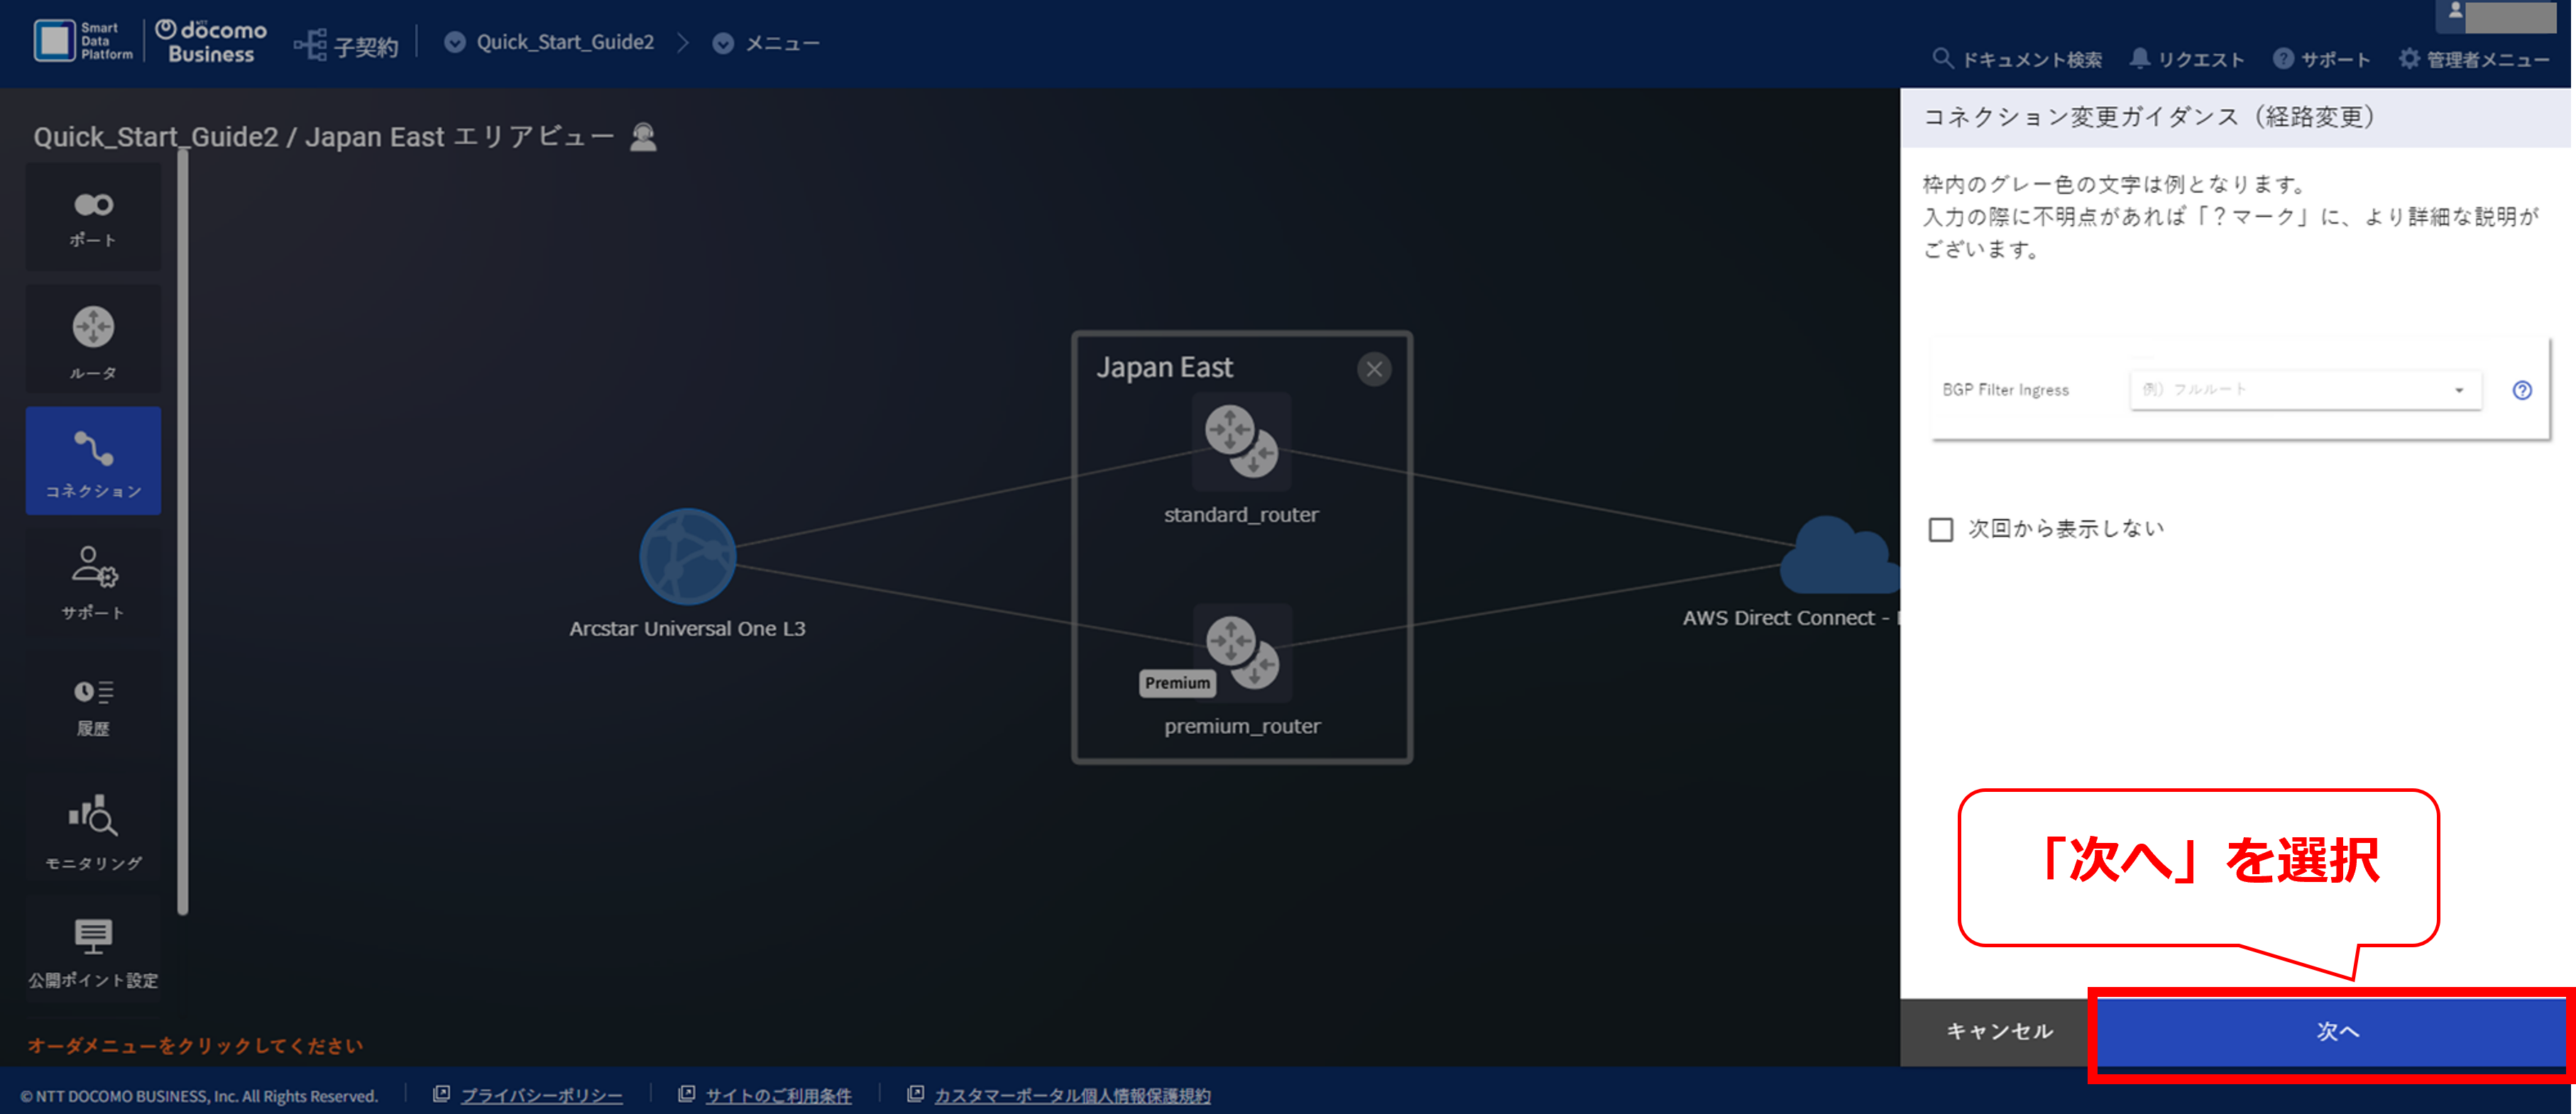Show the 履歴 history panel
Screen dimensions: 2576x1114
pos(93,706)
